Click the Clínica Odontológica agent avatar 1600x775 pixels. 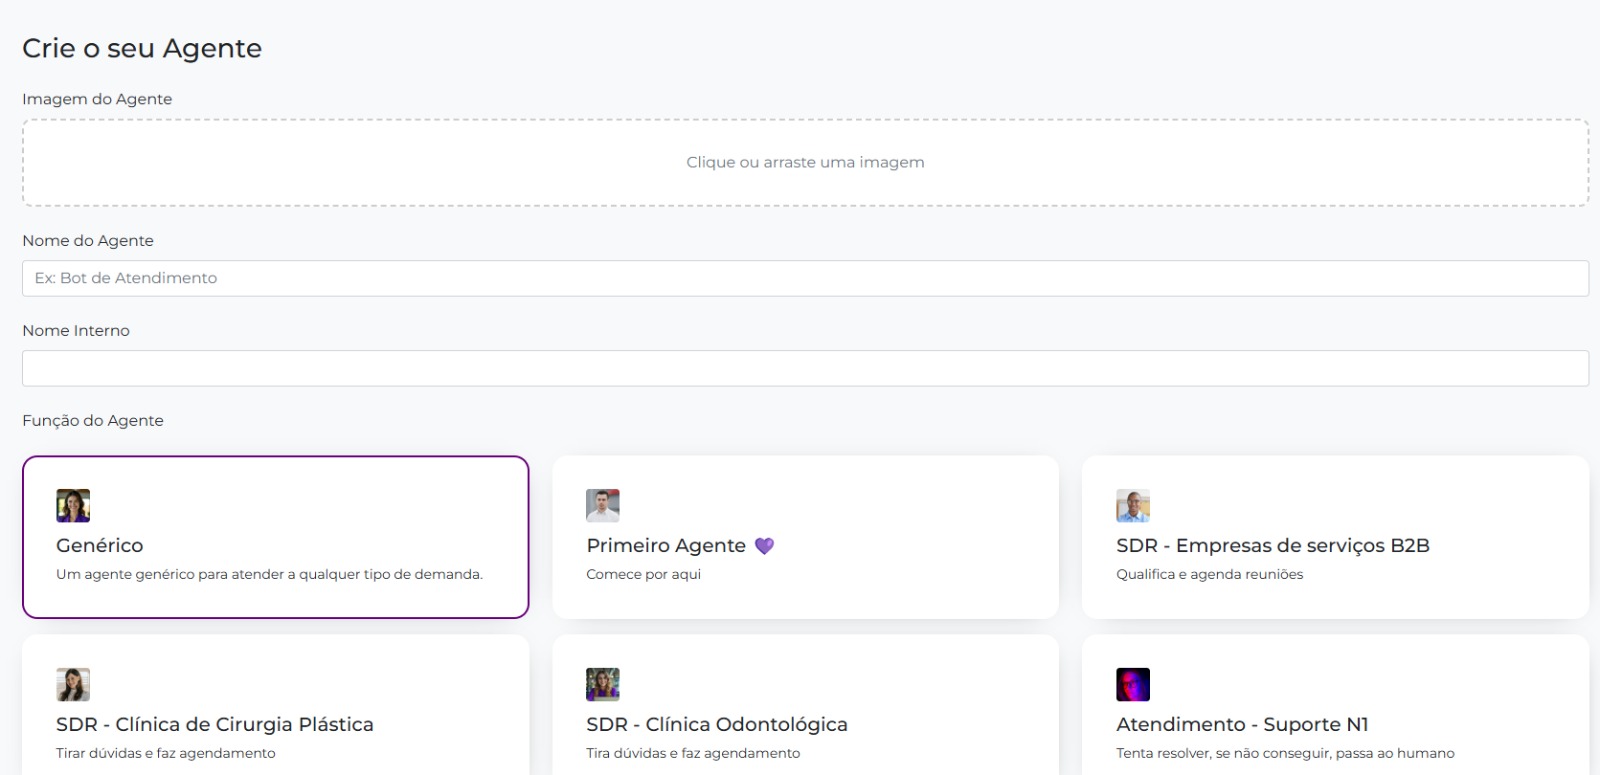603,685
